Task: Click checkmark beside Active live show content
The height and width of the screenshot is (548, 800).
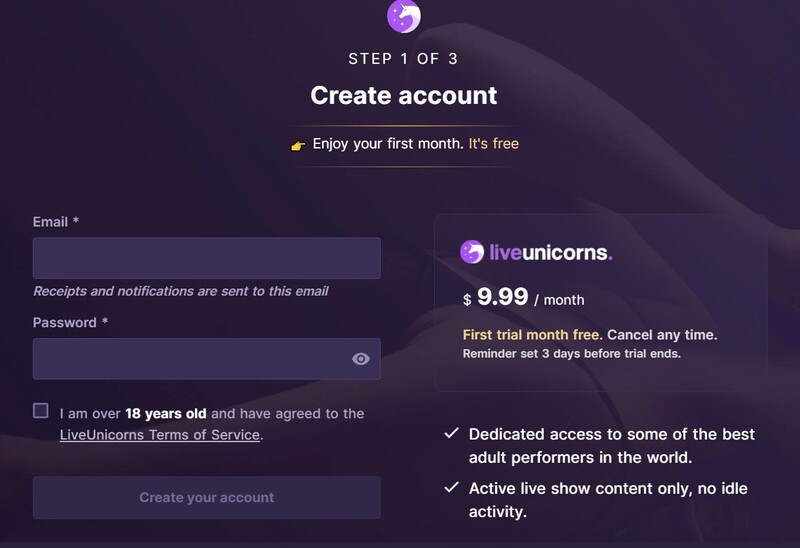Action: (451, 487)
